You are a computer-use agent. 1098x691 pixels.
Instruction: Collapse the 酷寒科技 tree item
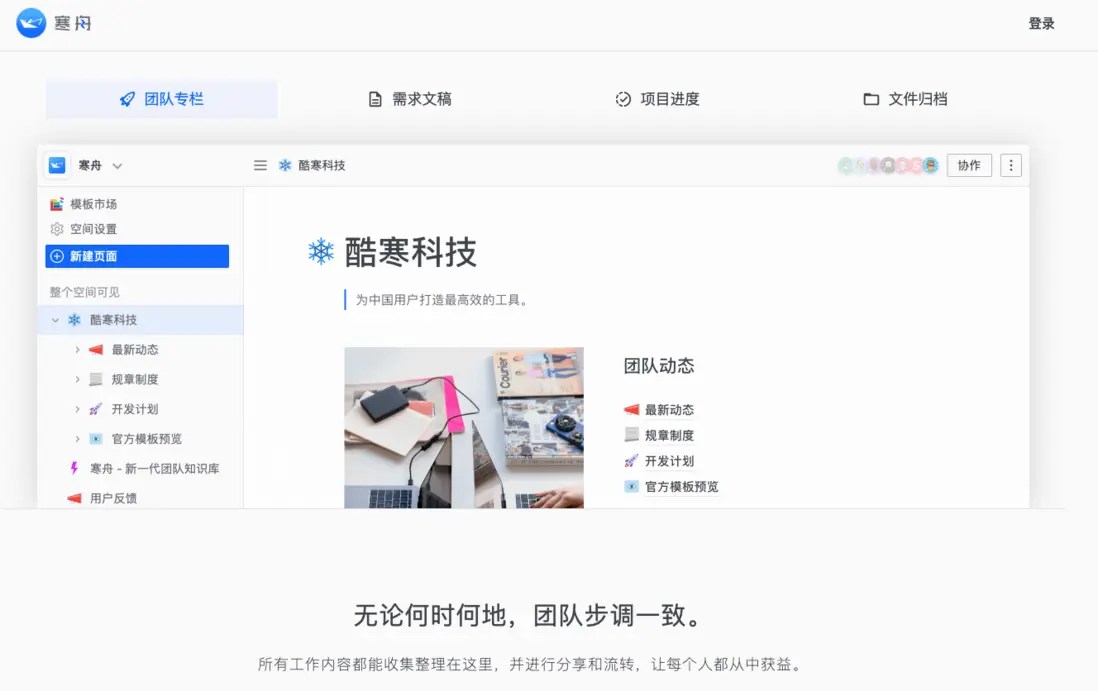55,320
